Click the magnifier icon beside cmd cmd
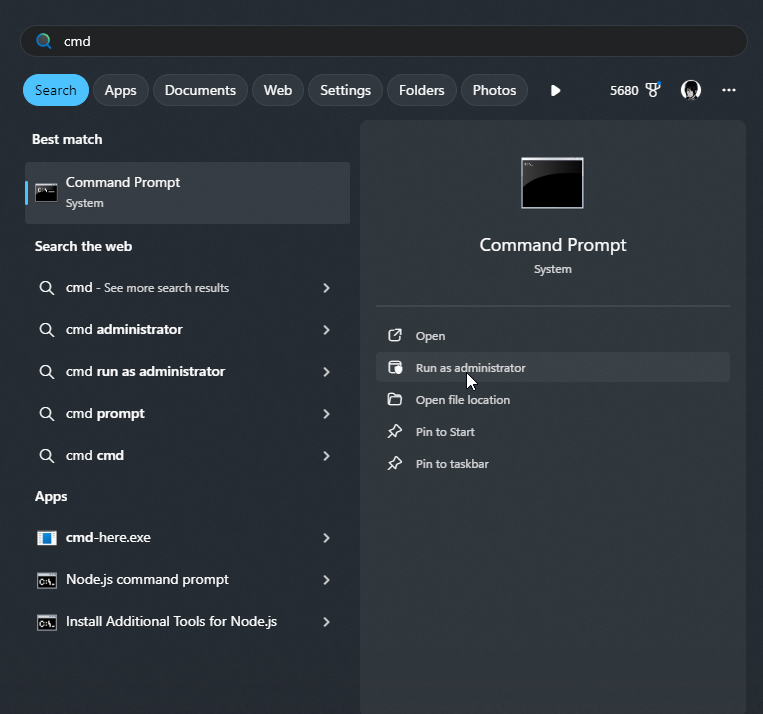 coord(47,456)
